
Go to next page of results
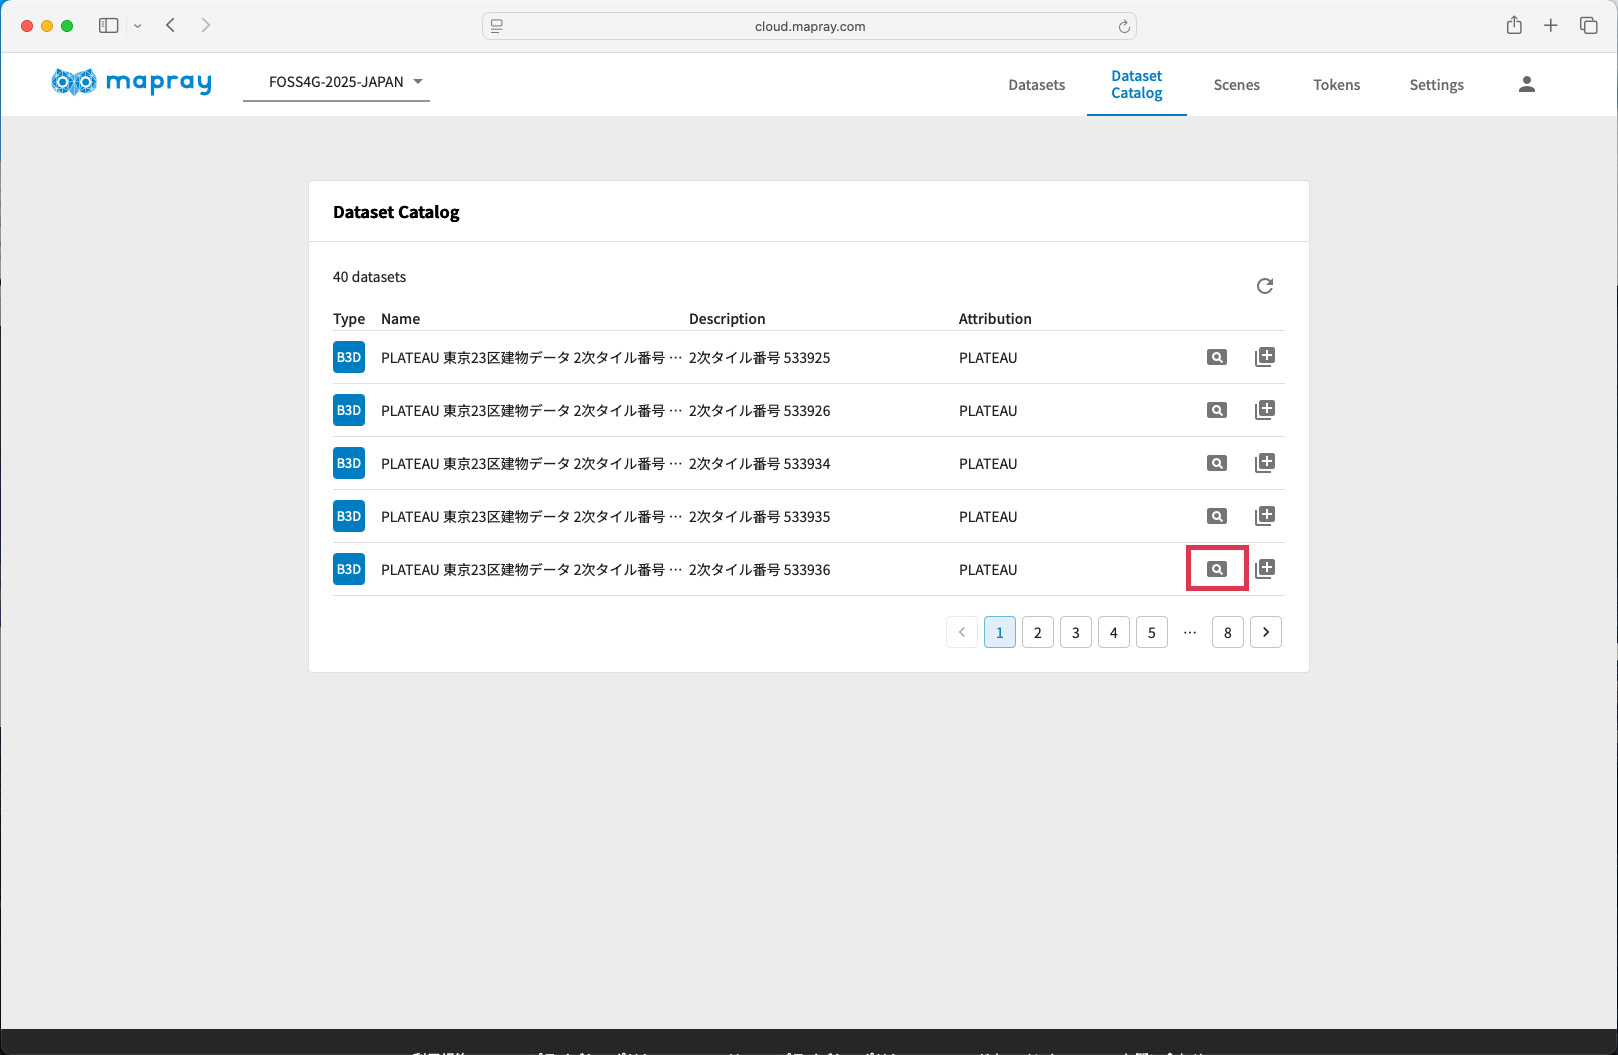pos(1265,632)
